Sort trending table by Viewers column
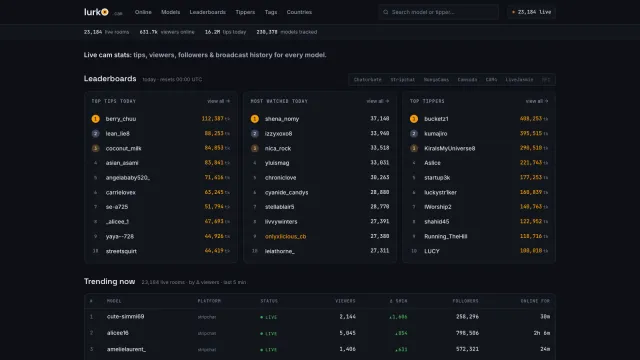 [x=345, y=301]
